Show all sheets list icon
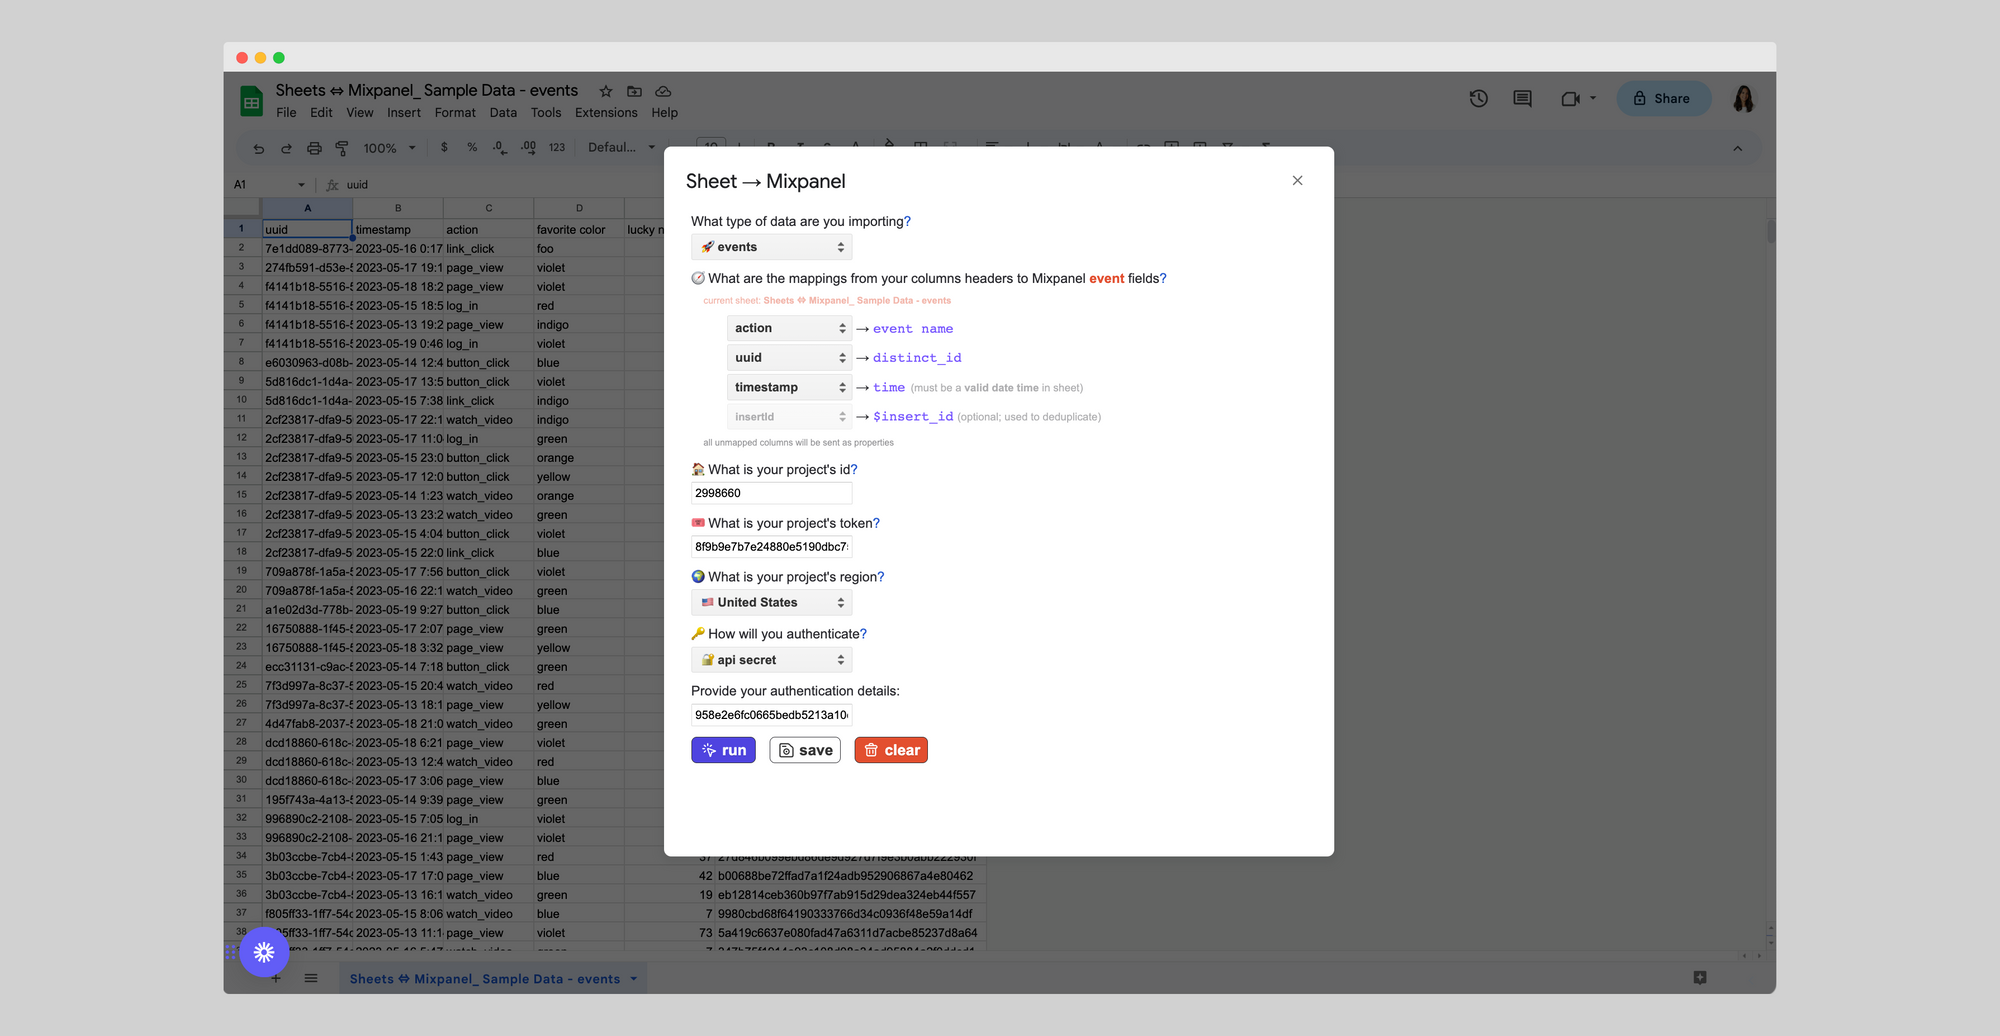The width and height of the screenshot is (2000, 1036). pyautogui.click(x=311, y=978)
